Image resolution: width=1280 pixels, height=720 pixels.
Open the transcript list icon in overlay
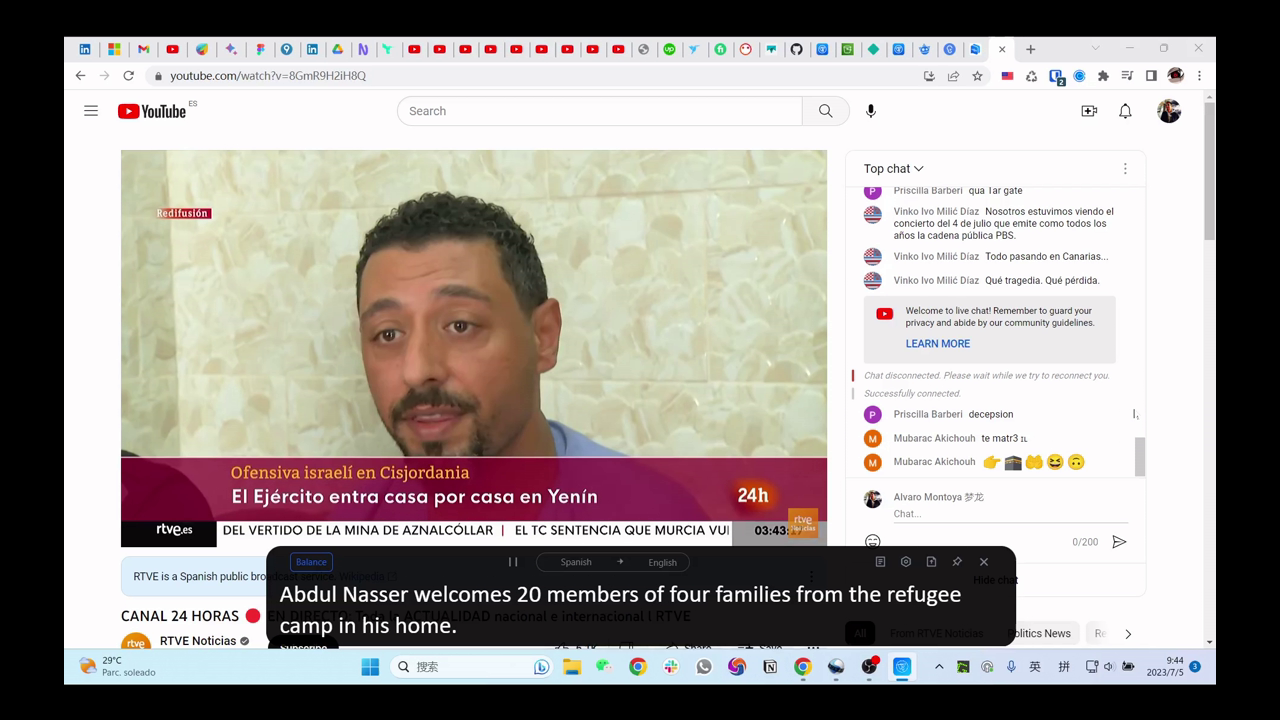[880, 562]
